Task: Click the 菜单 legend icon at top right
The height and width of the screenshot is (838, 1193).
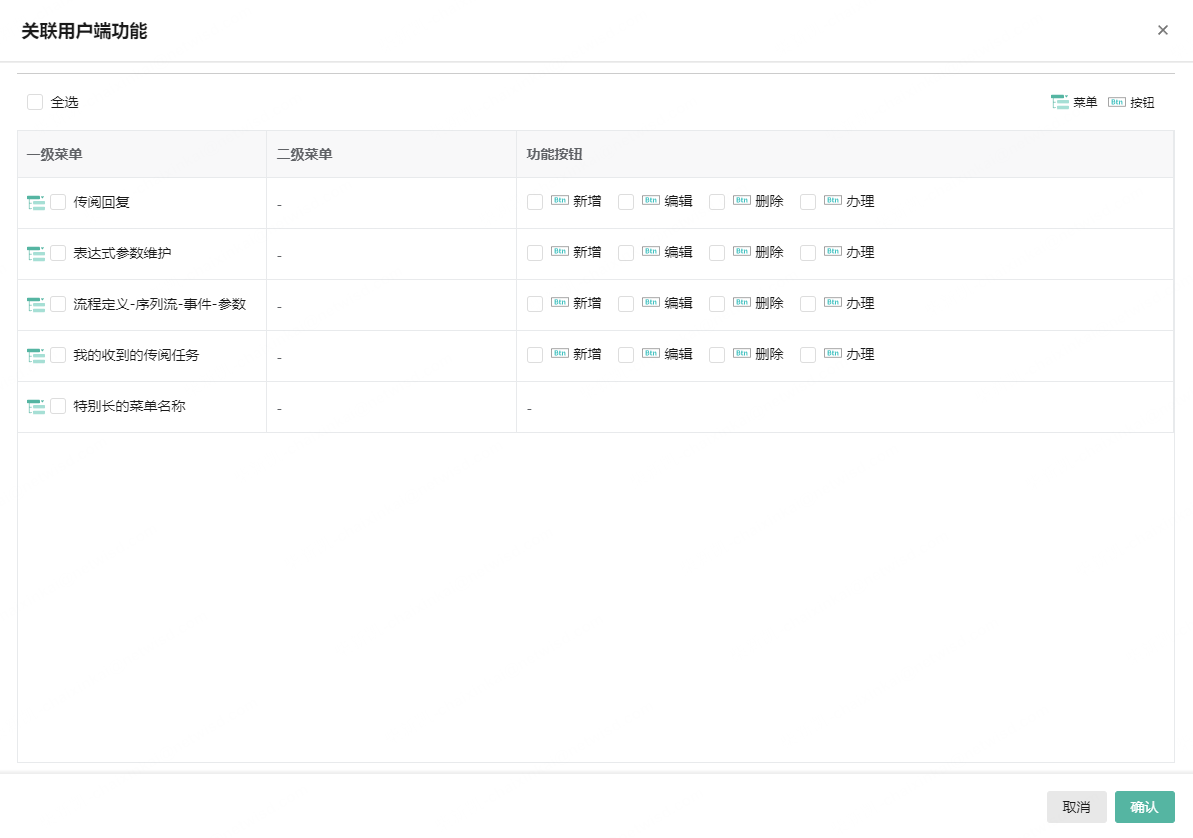Action: click(x=1060, y=102)
